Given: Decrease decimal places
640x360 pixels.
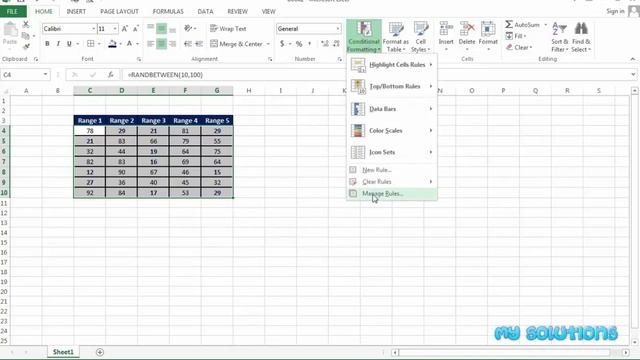Looking at the screenshot, I should [x=336, y=43].
